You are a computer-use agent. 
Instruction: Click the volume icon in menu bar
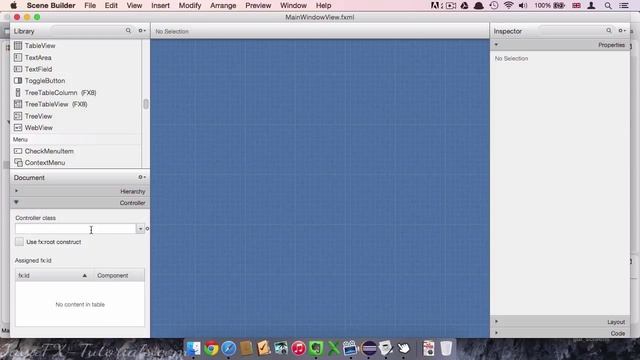(x=523, y=6)
